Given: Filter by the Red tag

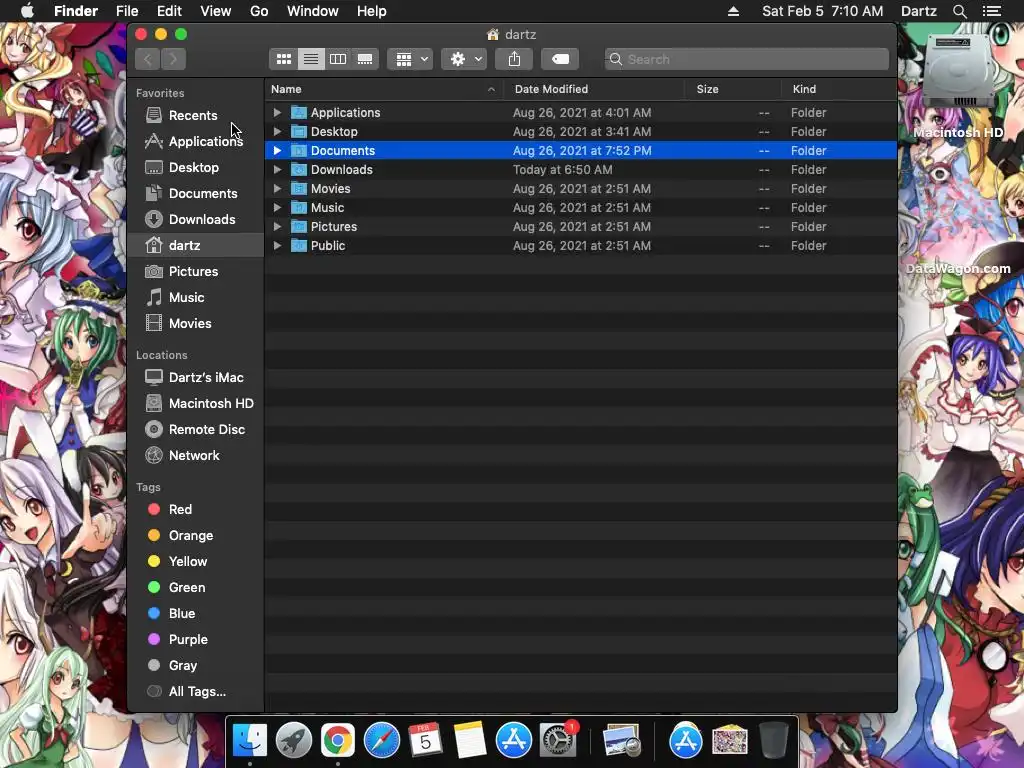Looking at the screenshot, I should [195, 509].
